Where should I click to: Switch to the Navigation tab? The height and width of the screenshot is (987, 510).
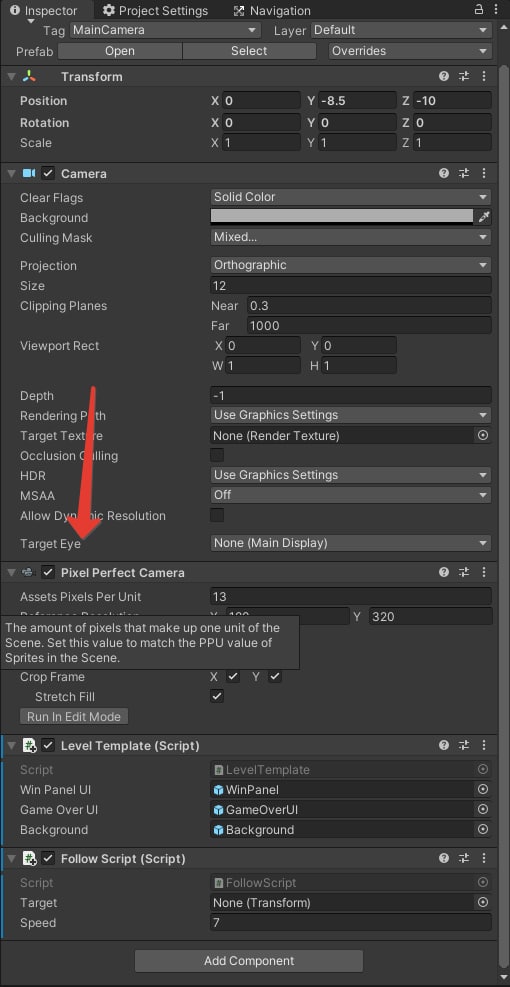click(272, 11)
